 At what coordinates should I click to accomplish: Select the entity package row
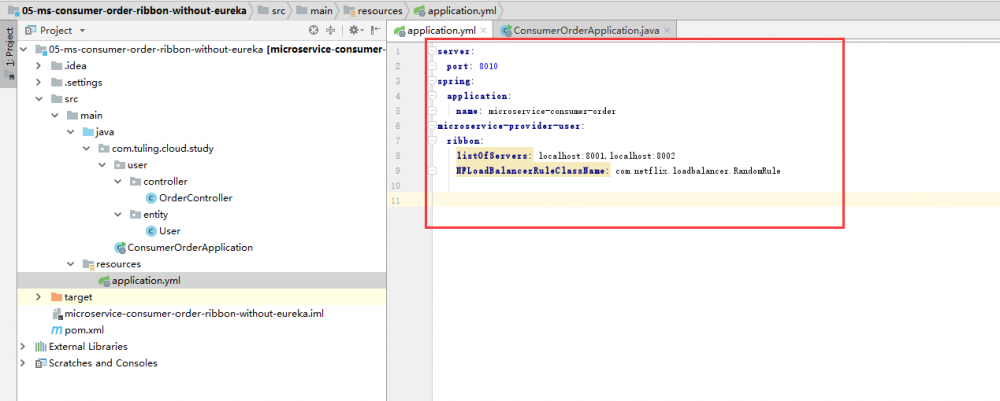pos(202,215)
